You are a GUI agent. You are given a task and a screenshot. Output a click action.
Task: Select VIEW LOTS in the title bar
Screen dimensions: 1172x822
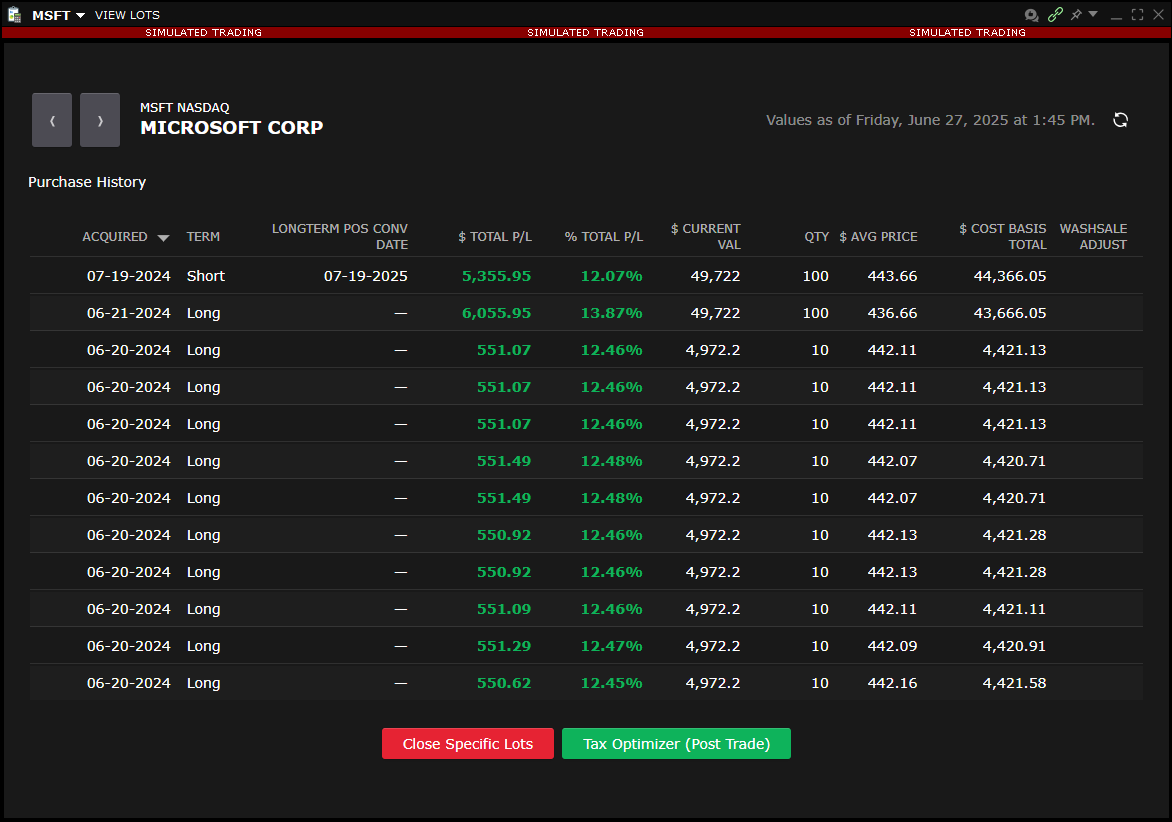click(127, 15)
